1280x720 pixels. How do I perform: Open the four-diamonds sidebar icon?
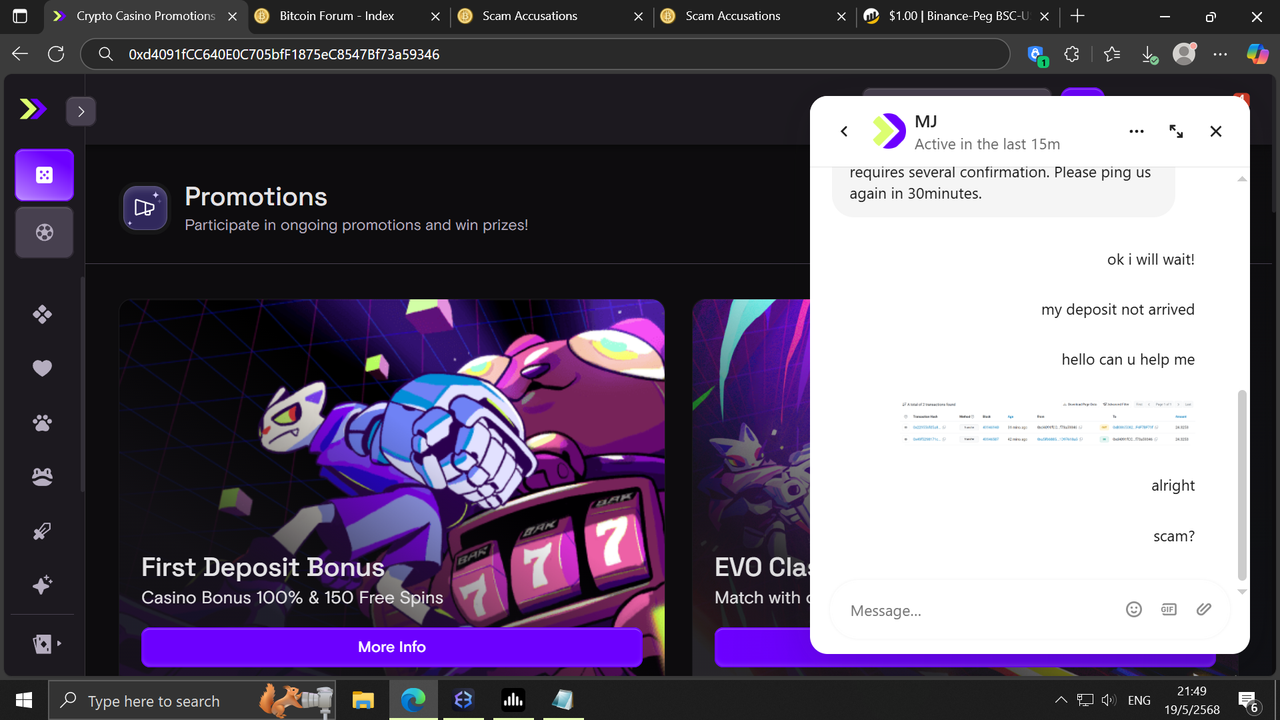42,314
